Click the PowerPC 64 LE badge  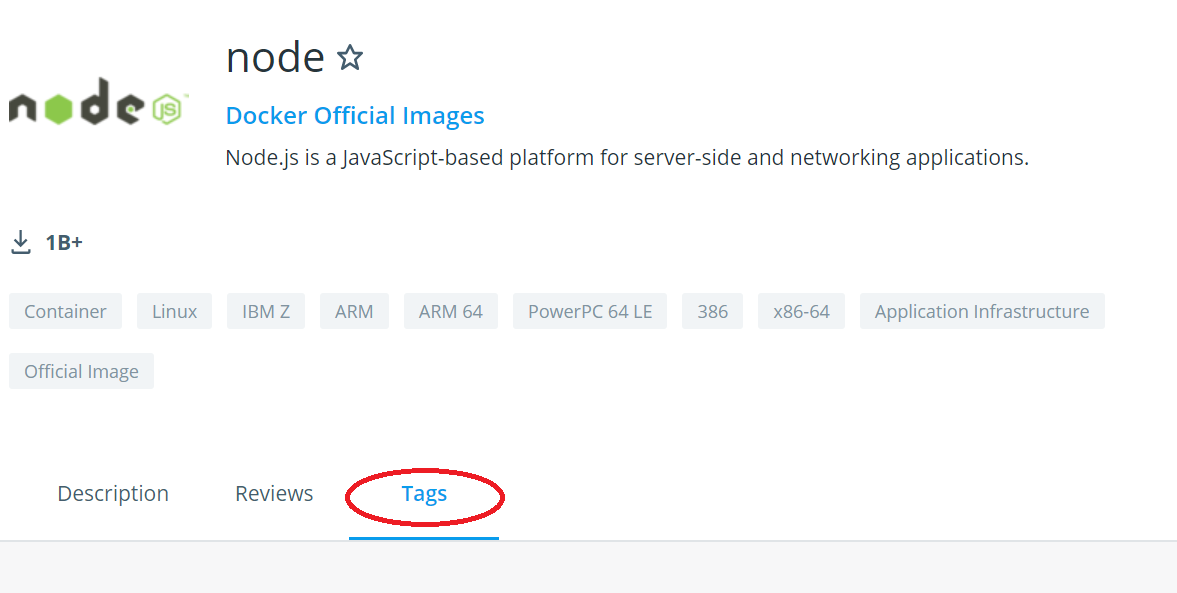[x=589, y=311]
